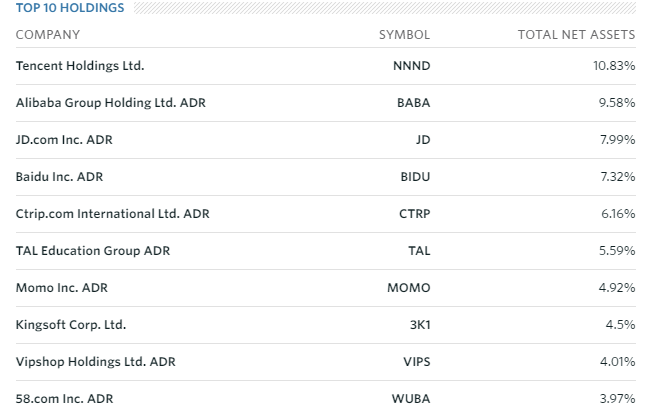Click the WUBA ticker symbol
Screen dimensions: 646x413
pyautogui.click(x=411, y=399)
